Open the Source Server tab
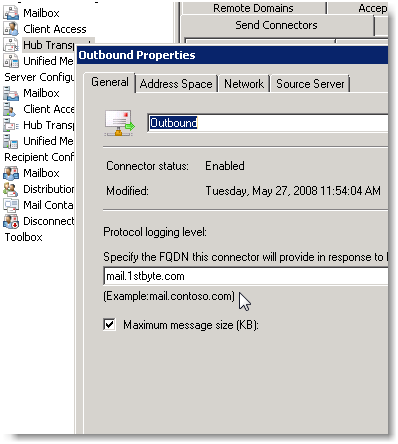The width and height of the screenshot is (398, 444). [x=310, y=84]
